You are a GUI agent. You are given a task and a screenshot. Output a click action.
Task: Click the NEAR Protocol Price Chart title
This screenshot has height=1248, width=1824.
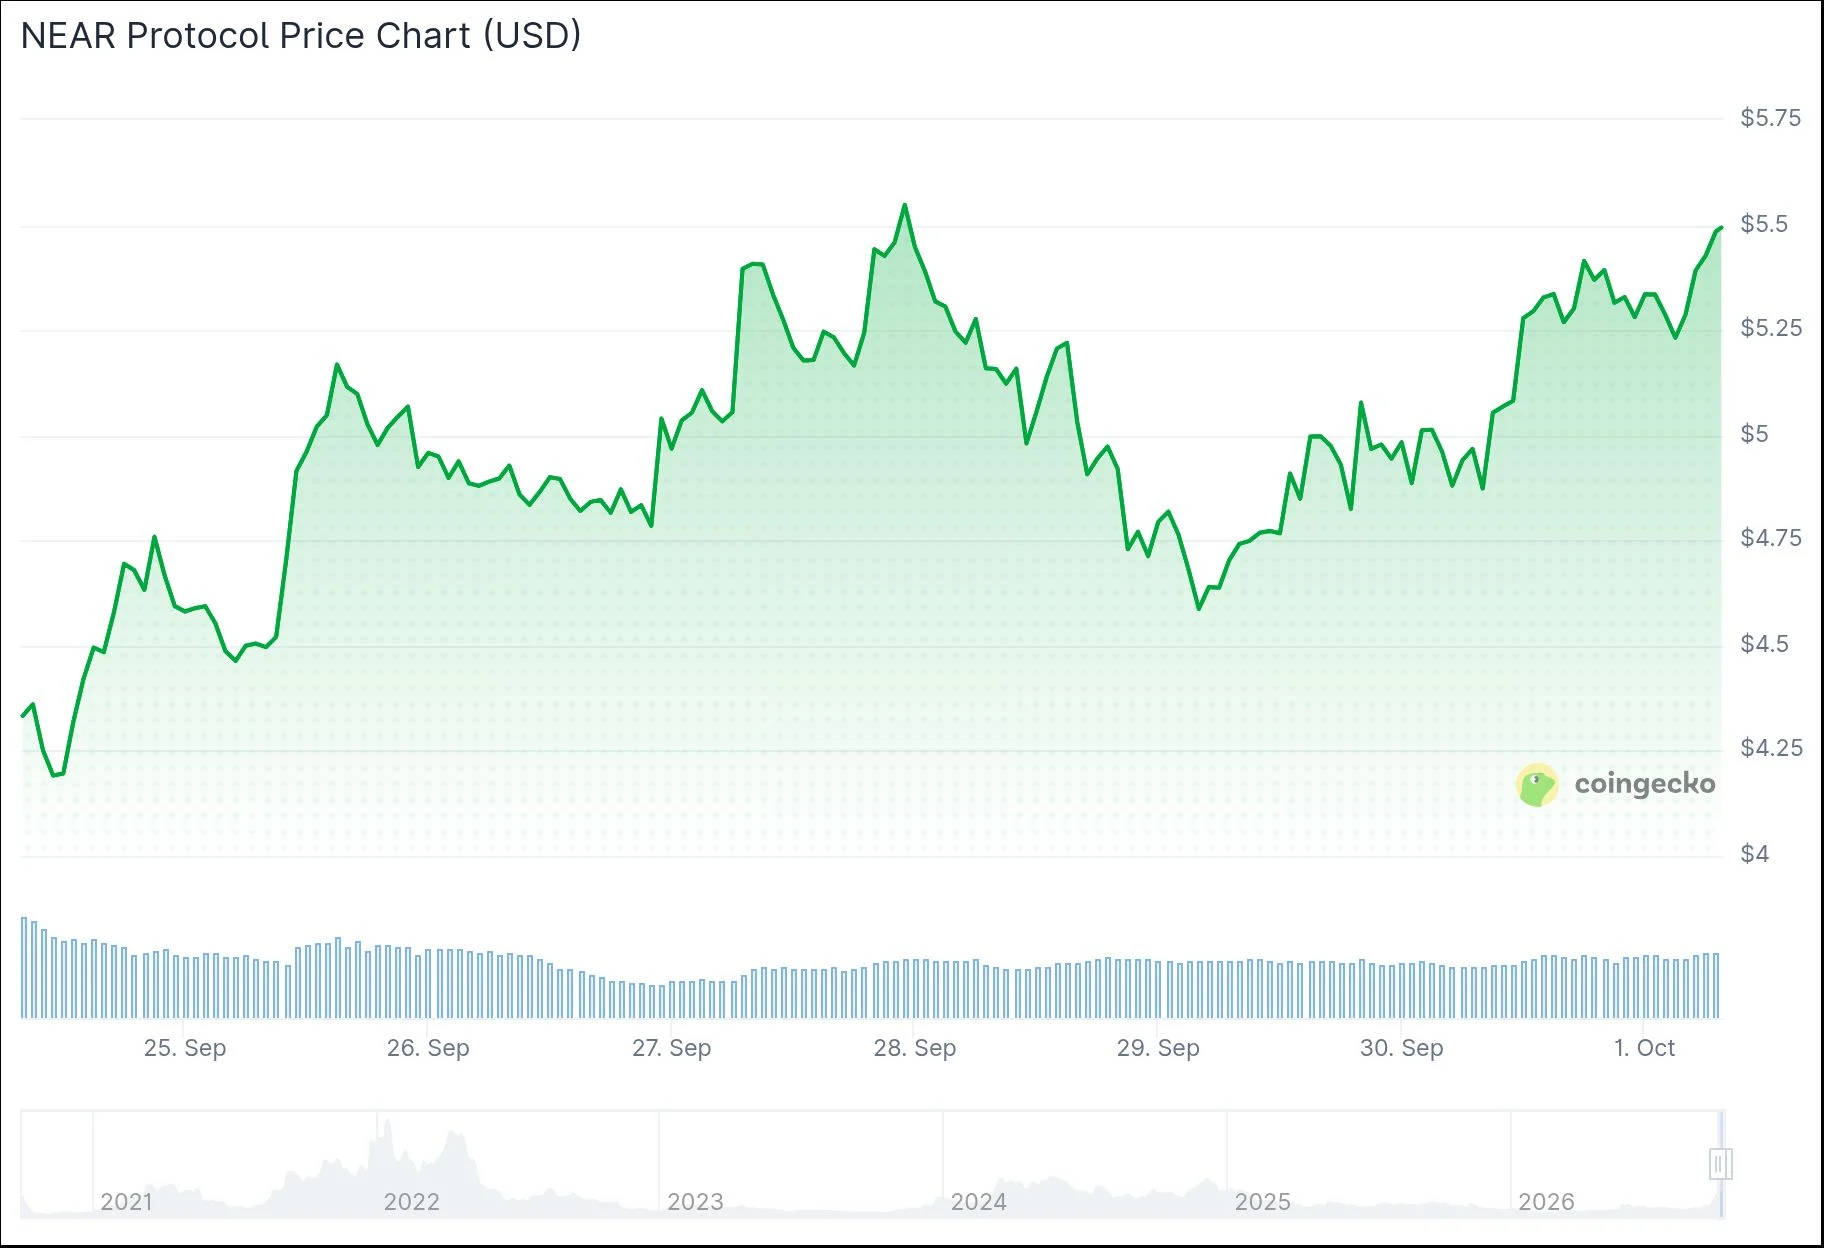[x=301, y=36]
